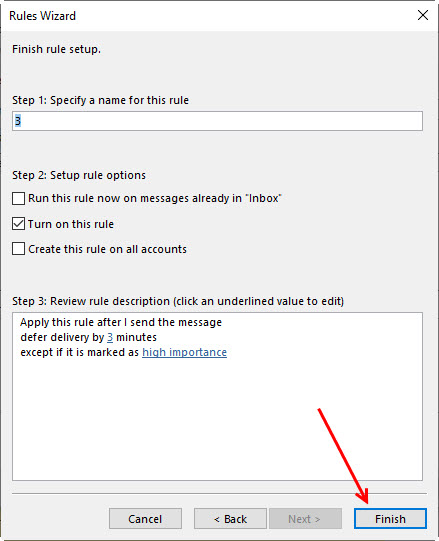
Task: Cancel the rule setup
Action: [x=145, y=519]
